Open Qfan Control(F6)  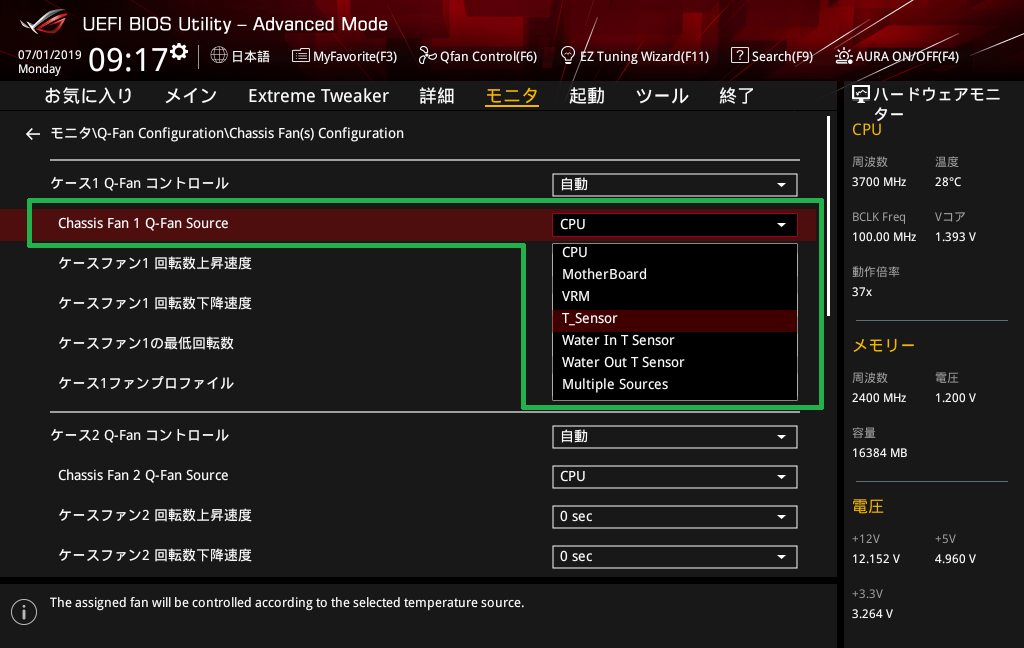[477, 56]
